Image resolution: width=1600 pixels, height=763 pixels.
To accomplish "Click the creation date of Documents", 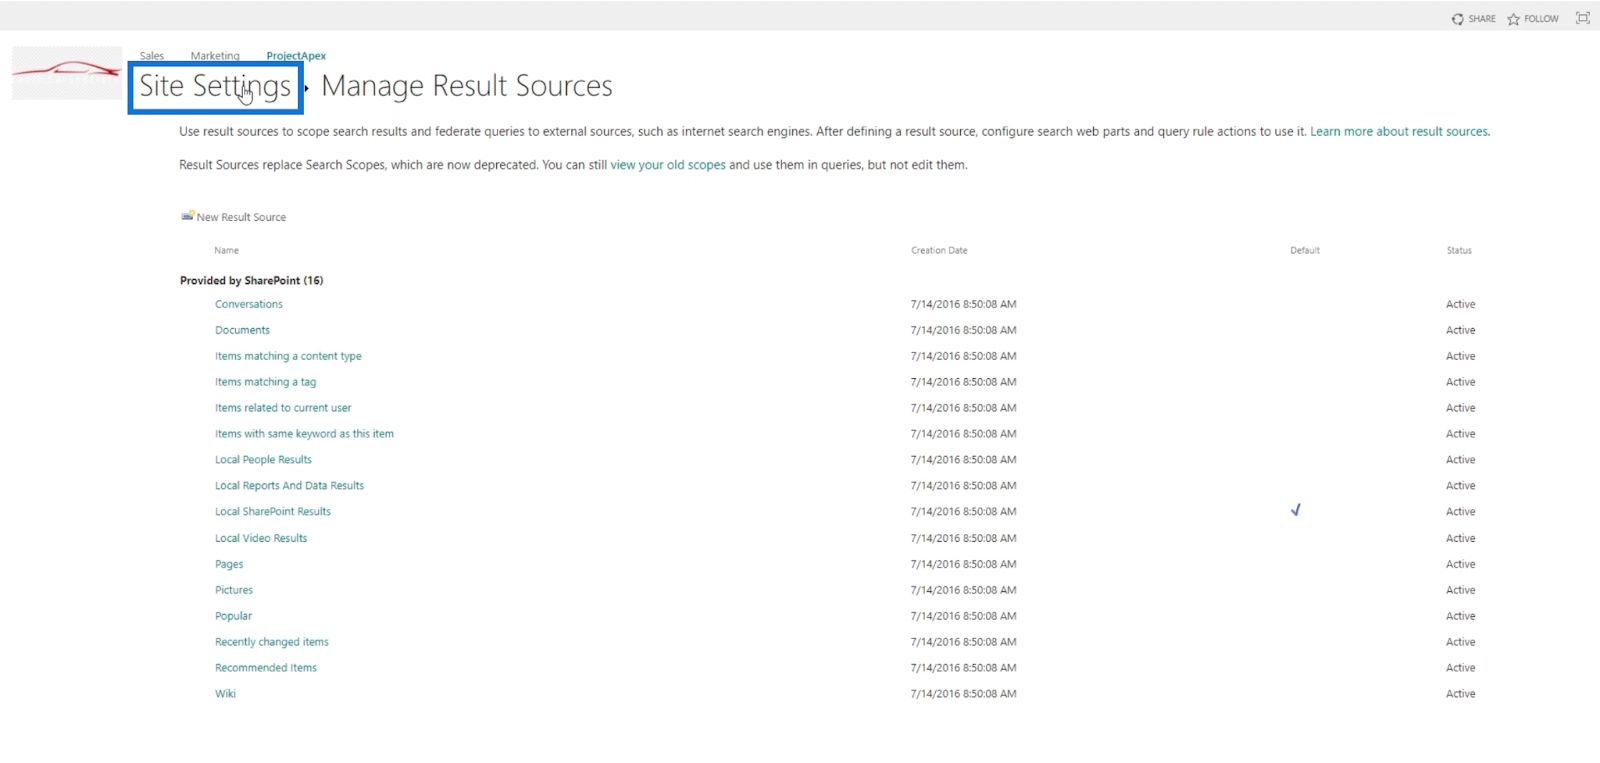I will [x=963, y=330].
